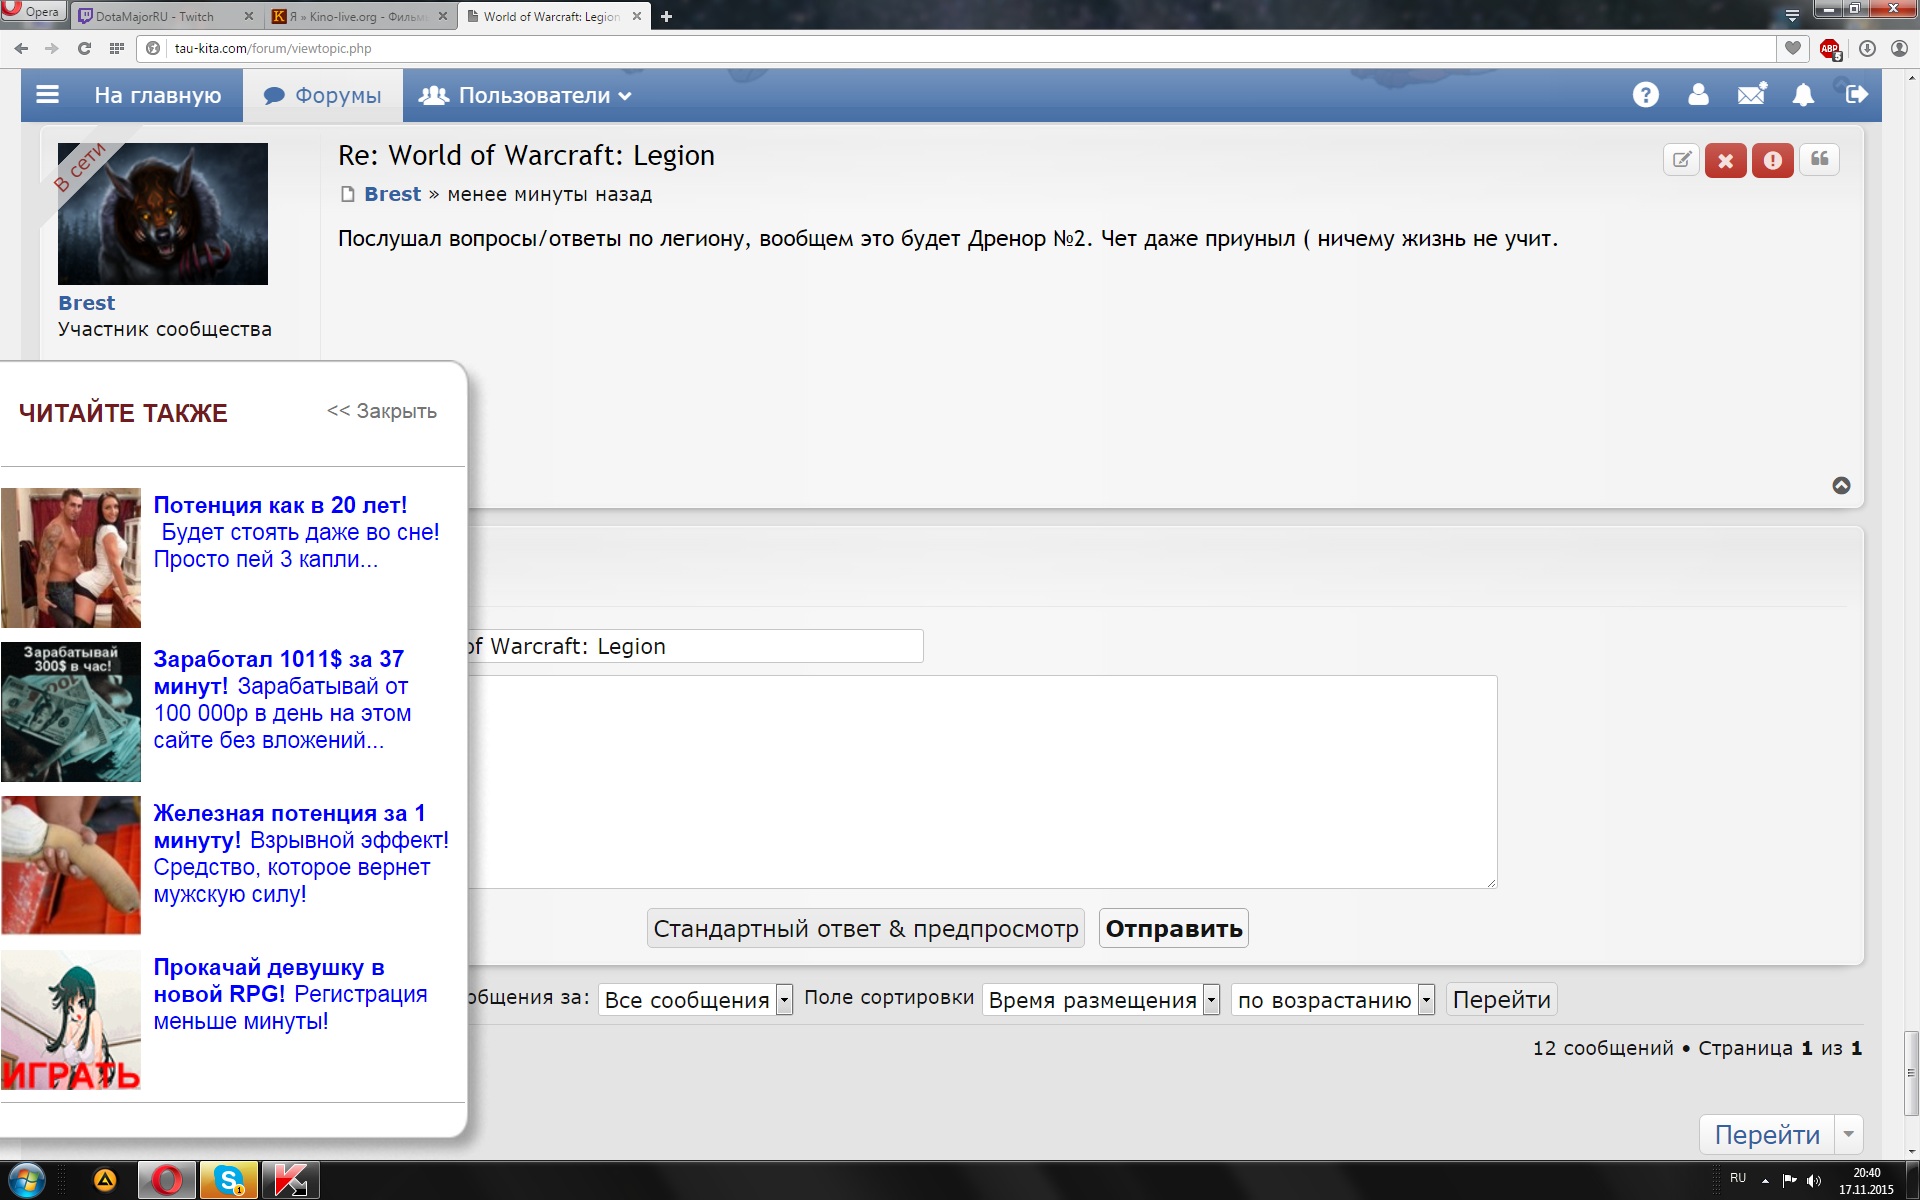Close the DotaMajorRU Twitch tab

[249, 16]
